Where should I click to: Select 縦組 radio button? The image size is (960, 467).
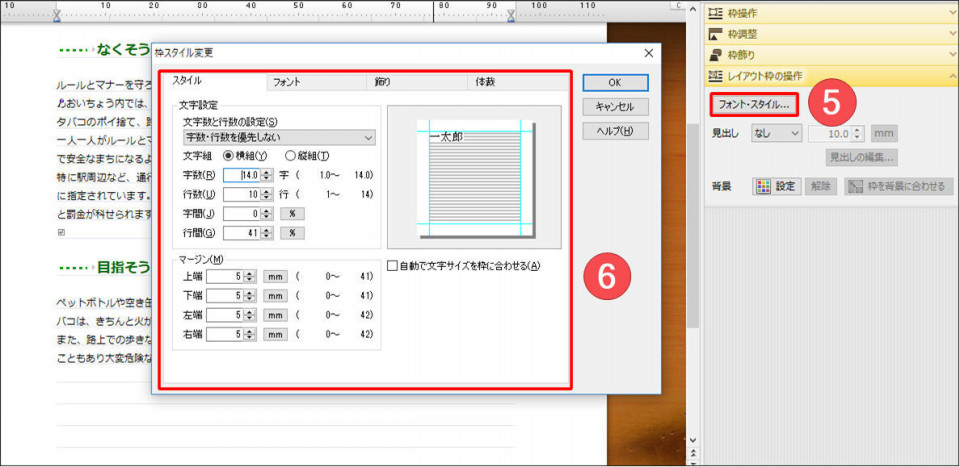click(x=290, y=156)
